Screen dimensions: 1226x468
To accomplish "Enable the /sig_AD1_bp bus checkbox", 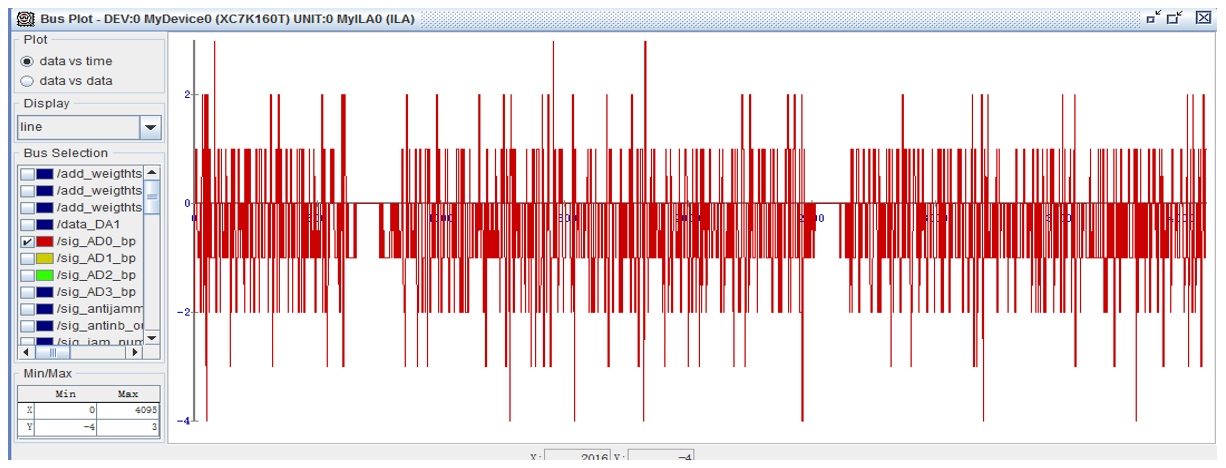I will pyautogui.click(x=27, y=259).
